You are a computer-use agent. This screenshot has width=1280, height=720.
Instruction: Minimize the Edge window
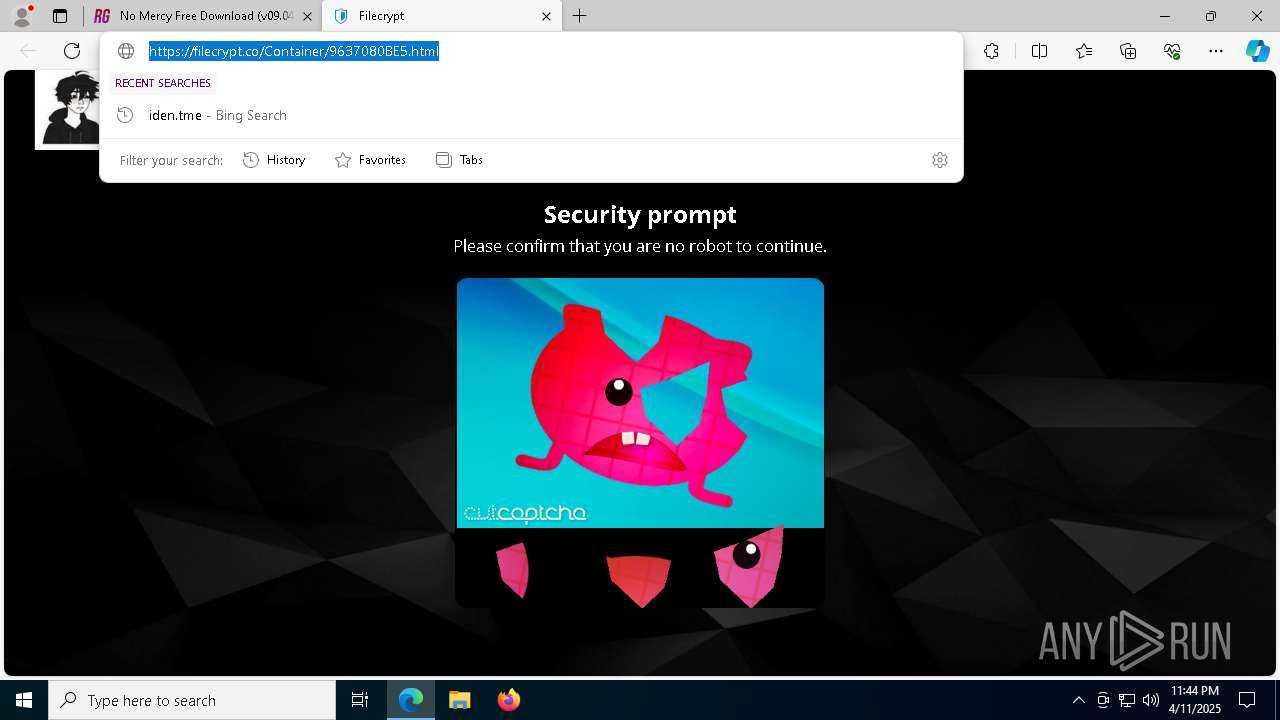coord(1165,16)
